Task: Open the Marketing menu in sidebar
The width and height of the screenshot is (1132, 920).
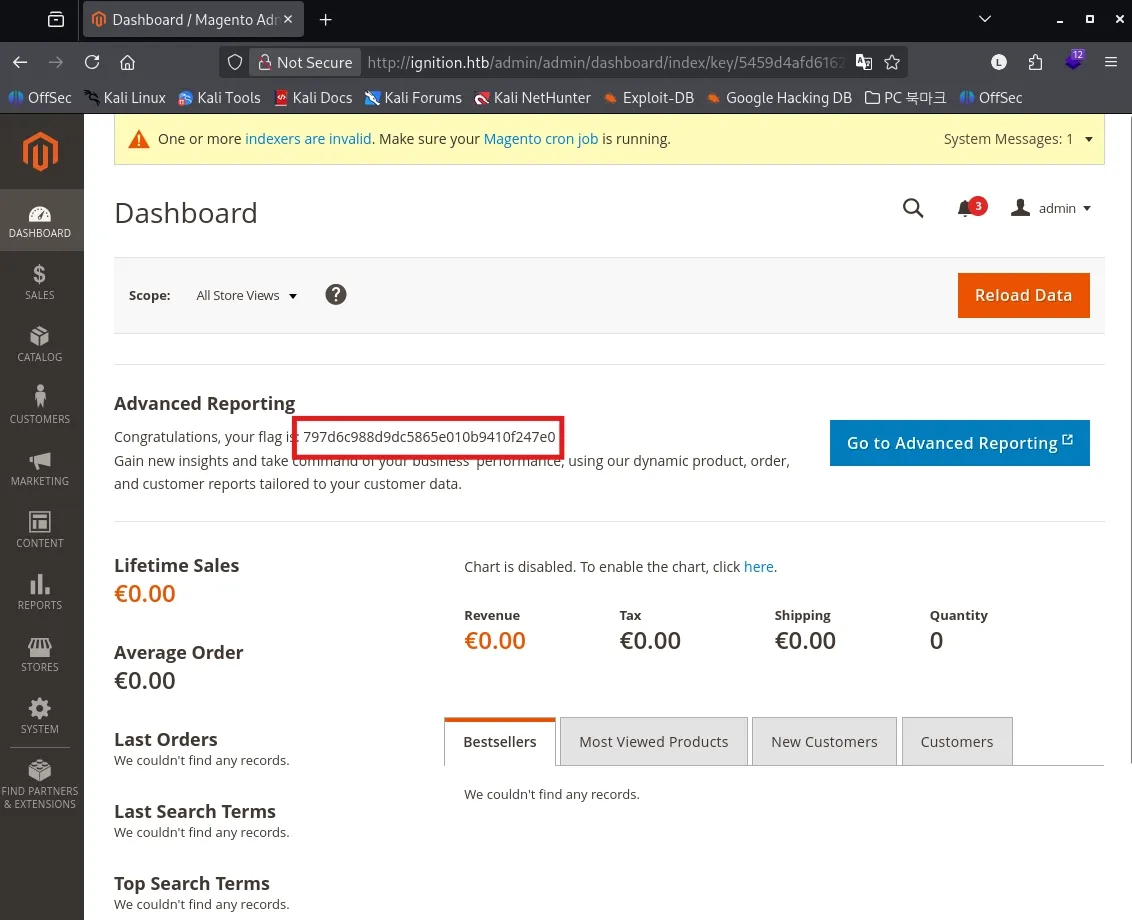Action: pyautogui.click(x=40, y=468)
